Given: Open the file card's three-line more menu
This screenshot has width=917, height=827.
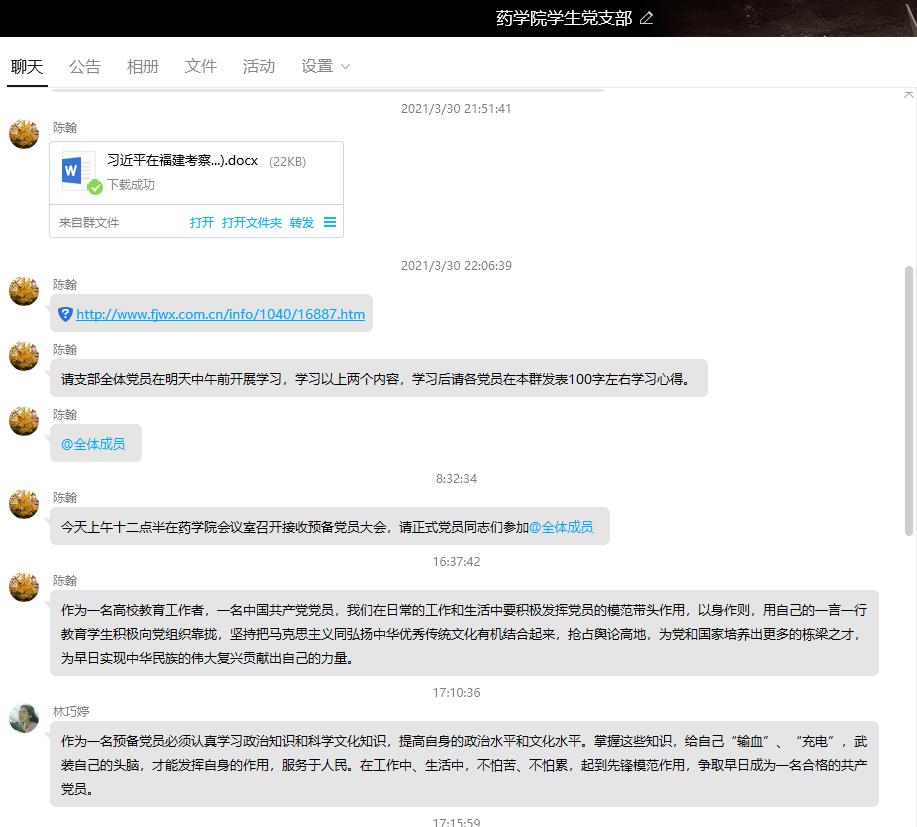Looking at the screenshot, I should click(x=330, y=223).
